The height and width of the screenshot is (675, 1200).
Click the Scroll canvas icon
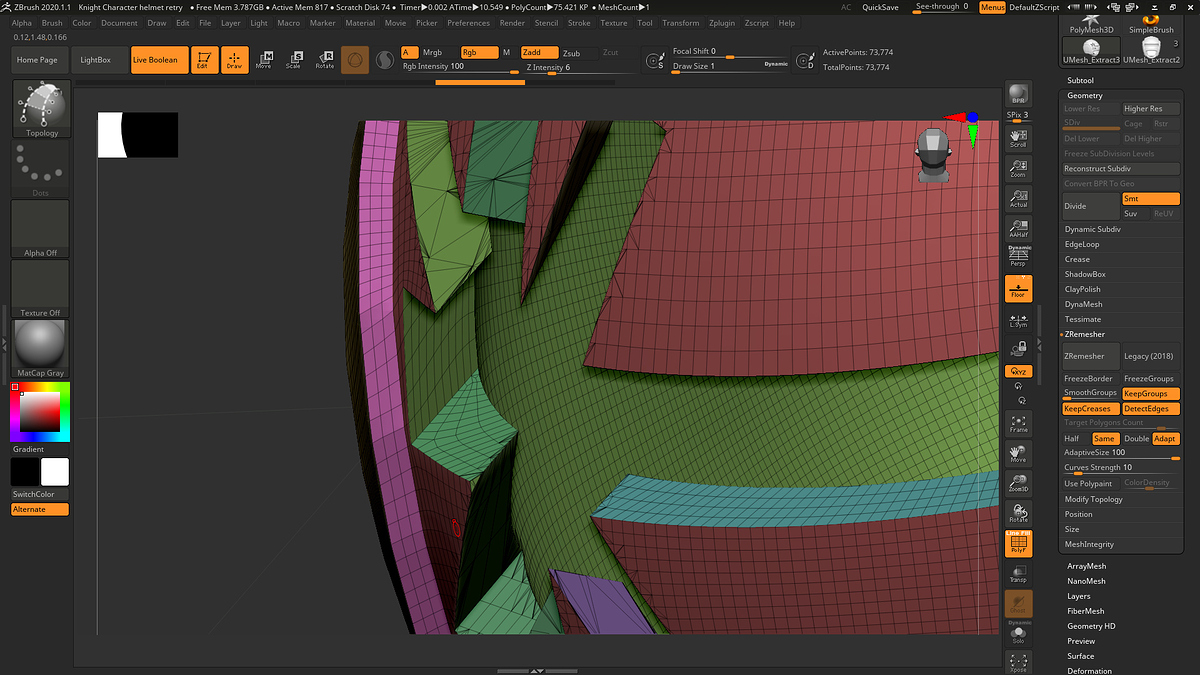[1018, 137]
